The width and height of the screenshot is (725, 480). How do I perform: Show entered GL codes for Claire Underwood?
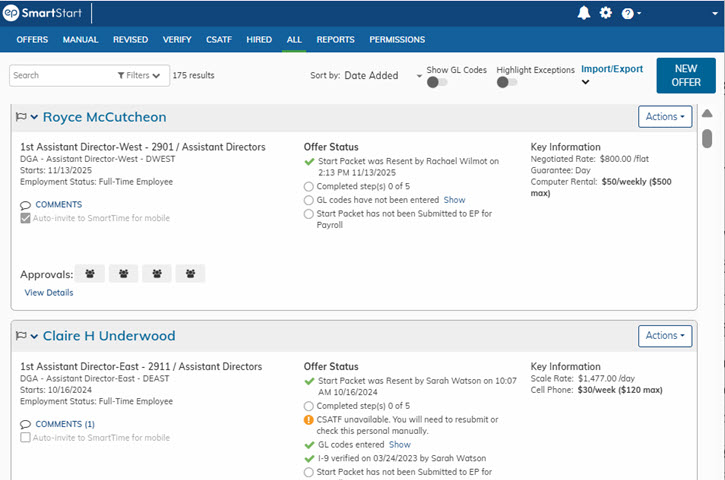click(x=399, y=444)
